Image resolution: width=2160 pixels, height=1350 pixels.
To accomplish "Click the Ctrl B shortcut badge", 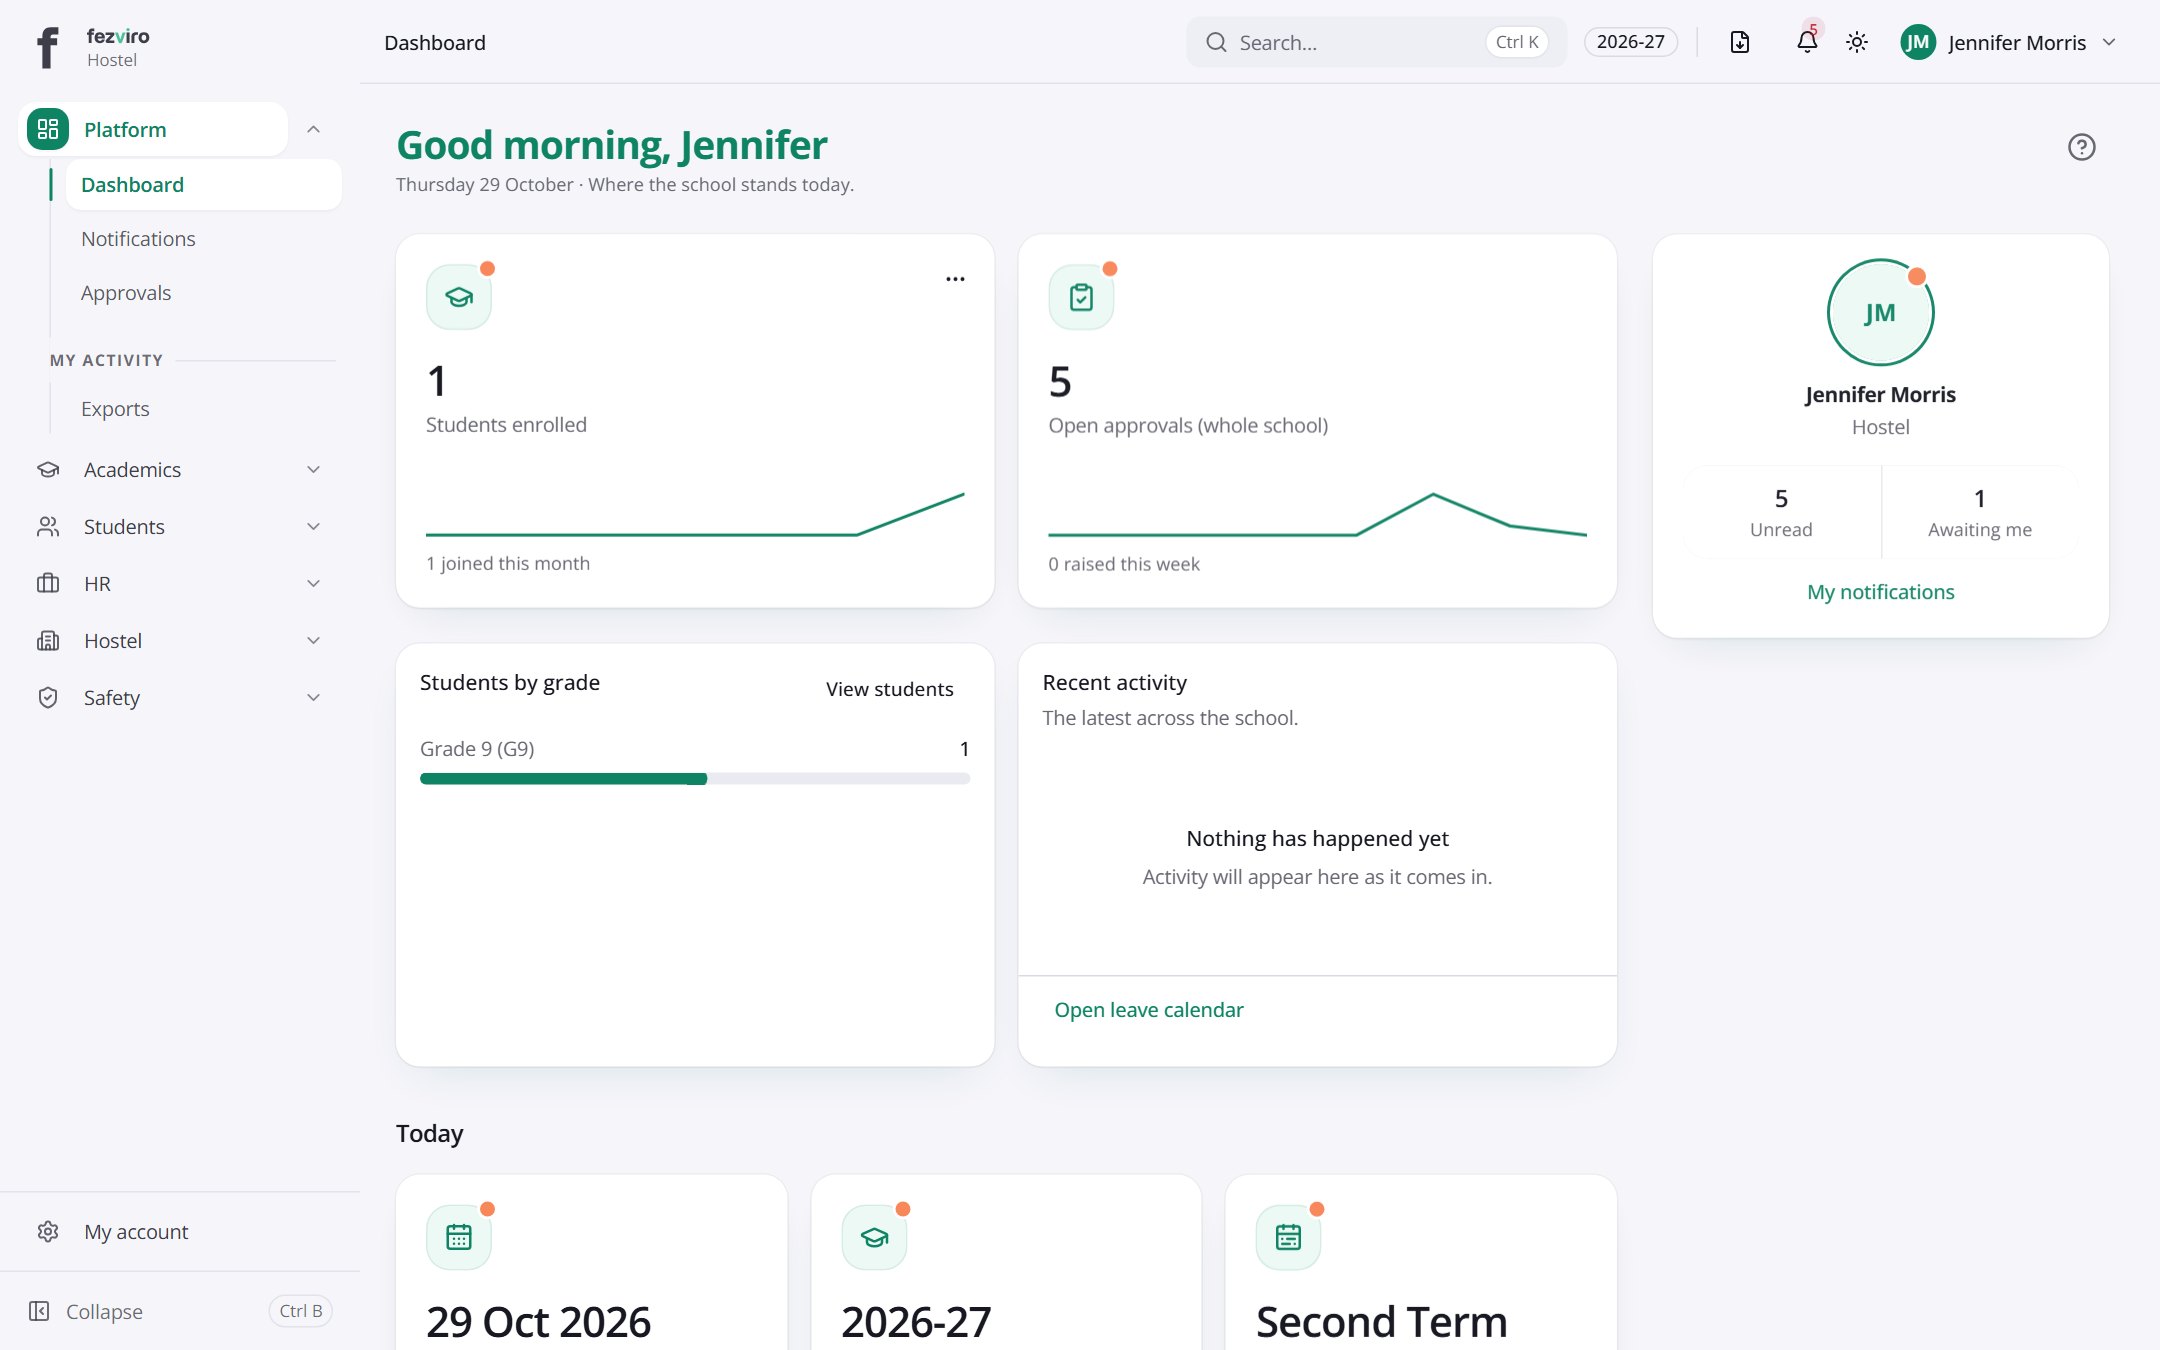I will point(300,1311).
